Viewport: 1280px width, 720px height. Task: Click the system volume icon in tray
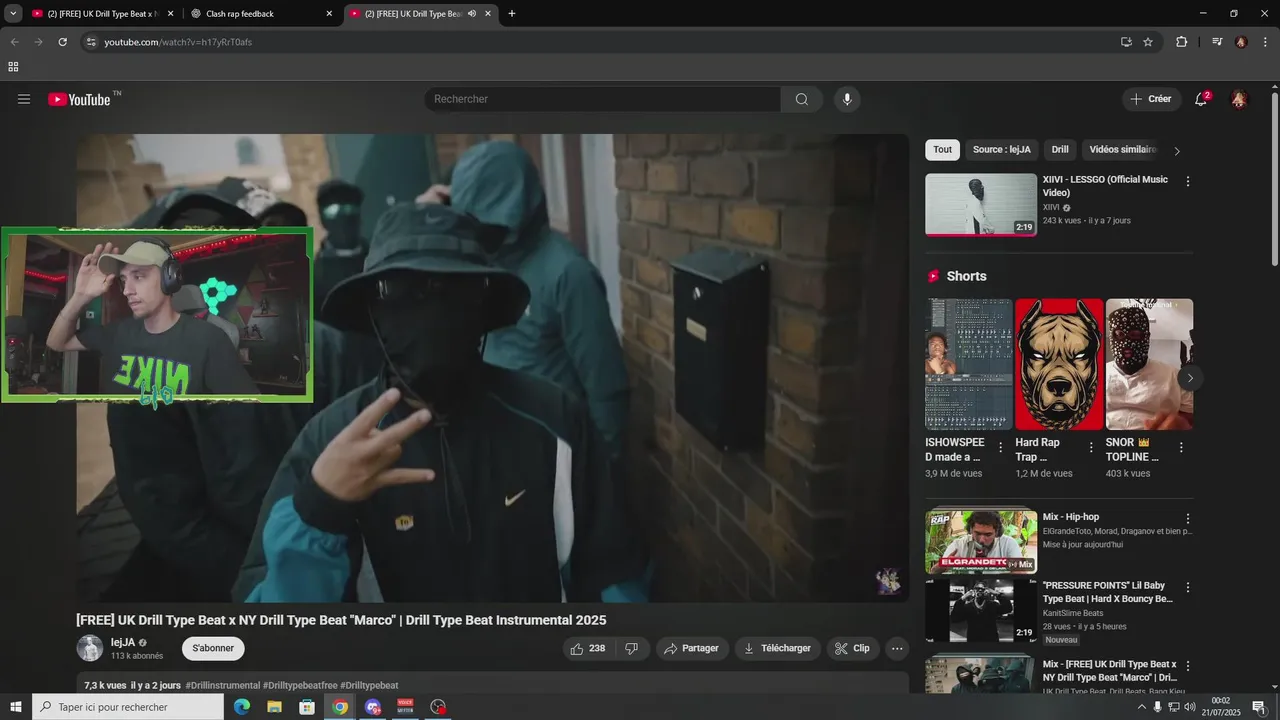click(x=1190, y=707)
